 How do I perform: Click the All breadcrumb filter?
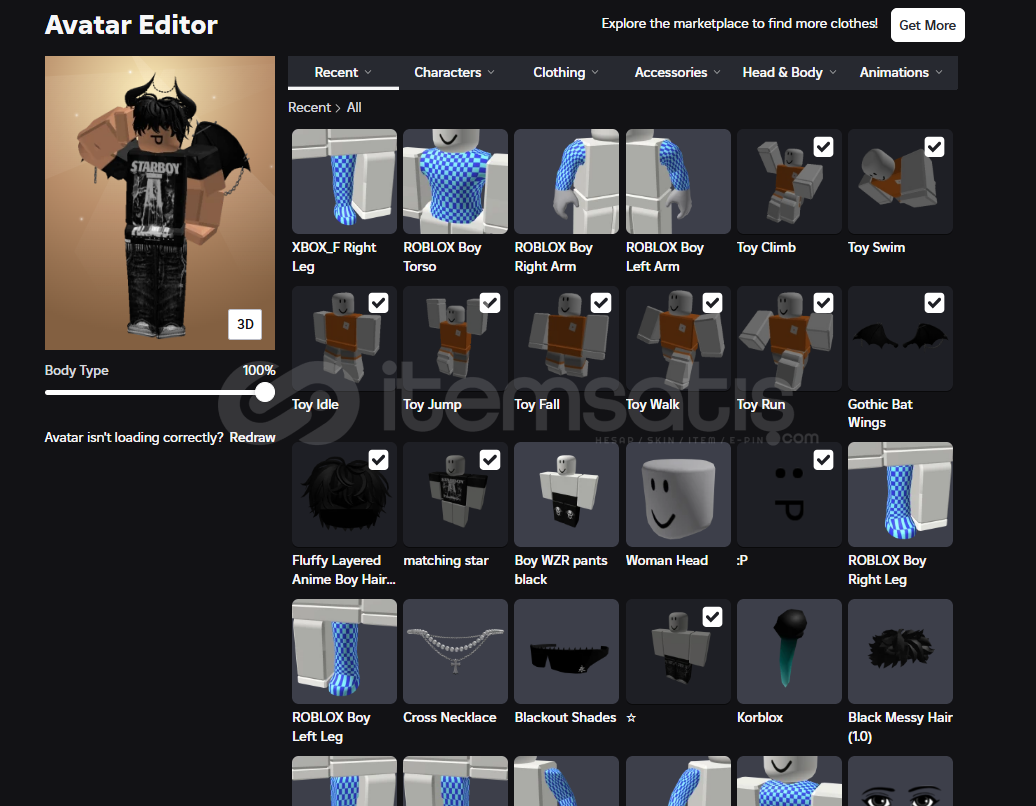tap(354, 107)
